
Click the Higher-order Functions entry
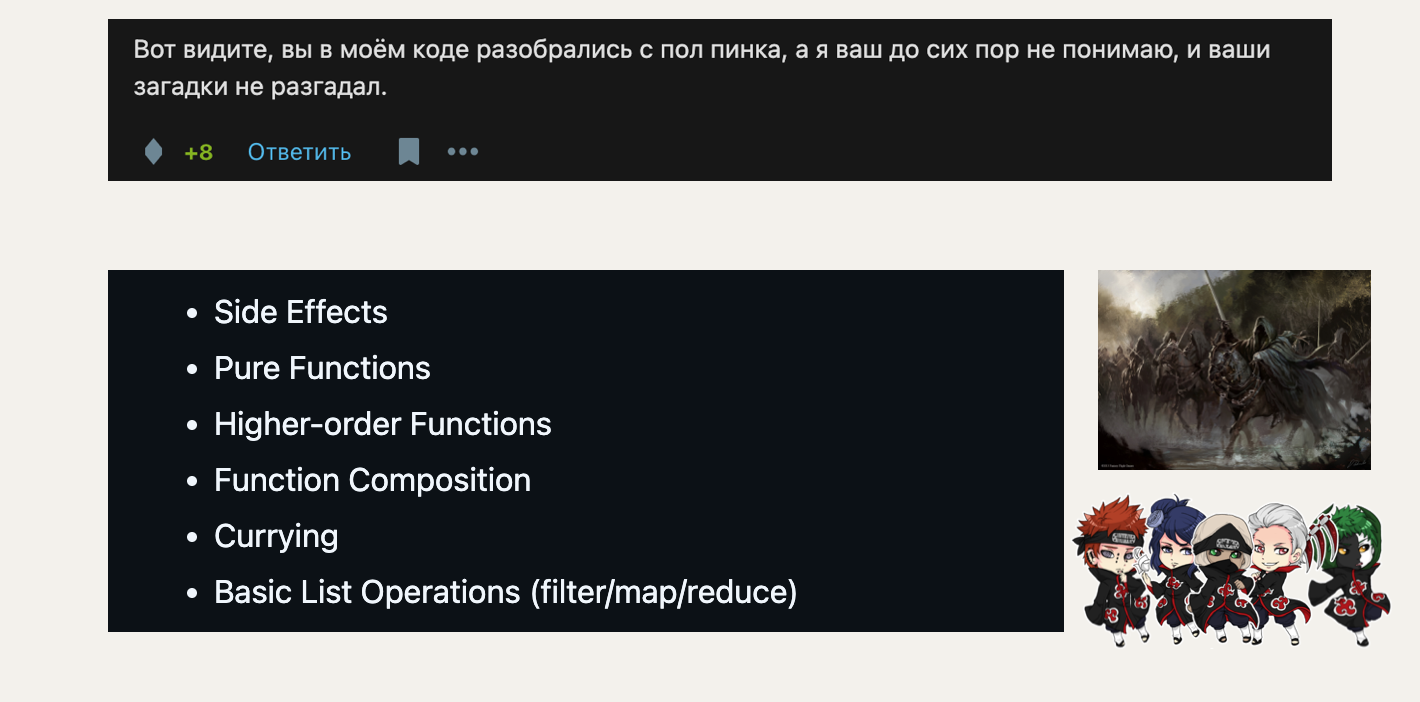click(x=382, y=424)
